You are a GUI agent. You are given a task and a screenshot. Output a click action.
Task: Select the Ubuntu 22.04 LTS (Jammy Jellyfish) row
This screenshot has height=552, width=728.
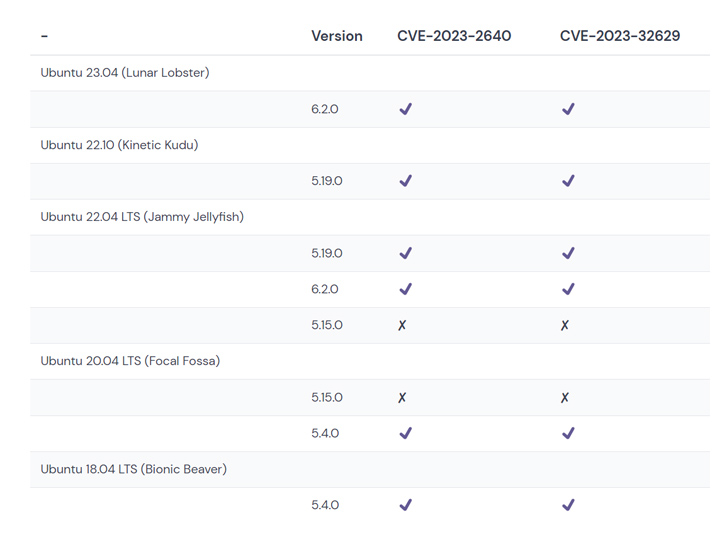click(x=370, y=217)
